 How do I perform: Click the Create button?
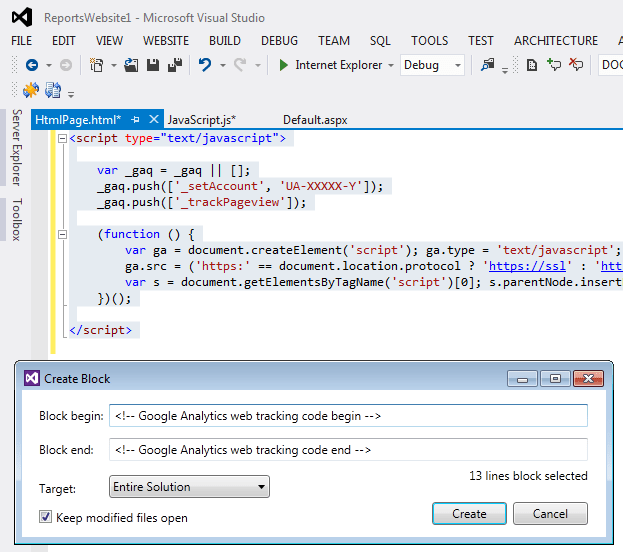(x=469, y=513)
